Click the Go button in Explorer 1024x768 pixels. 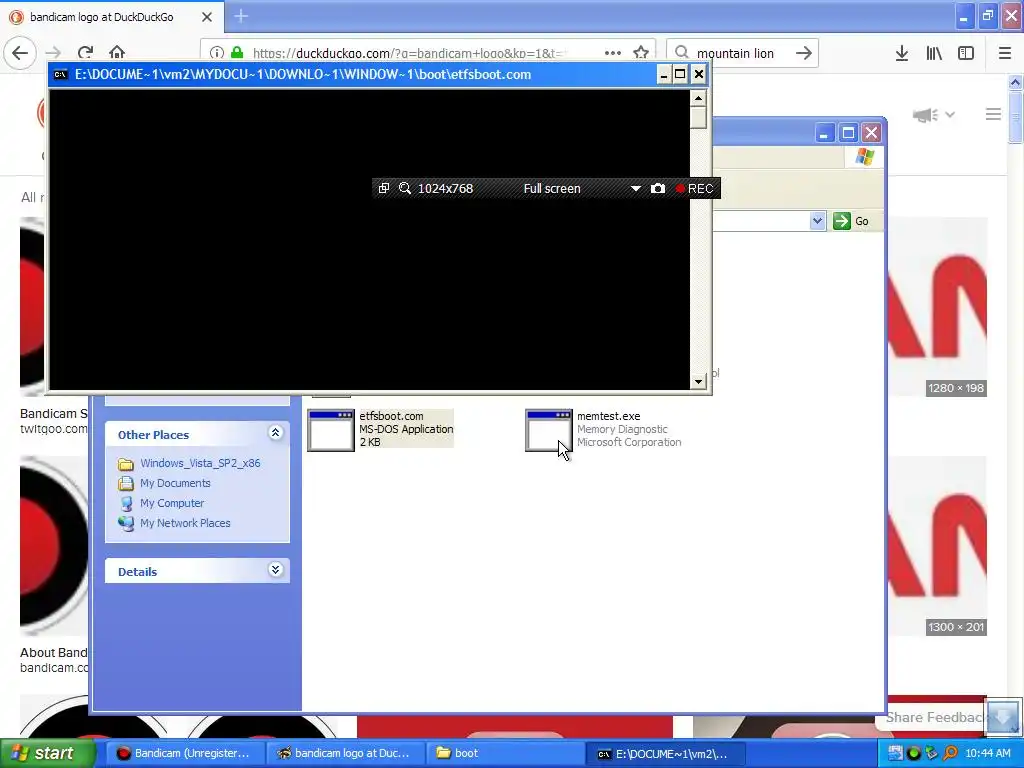[851, 221]
